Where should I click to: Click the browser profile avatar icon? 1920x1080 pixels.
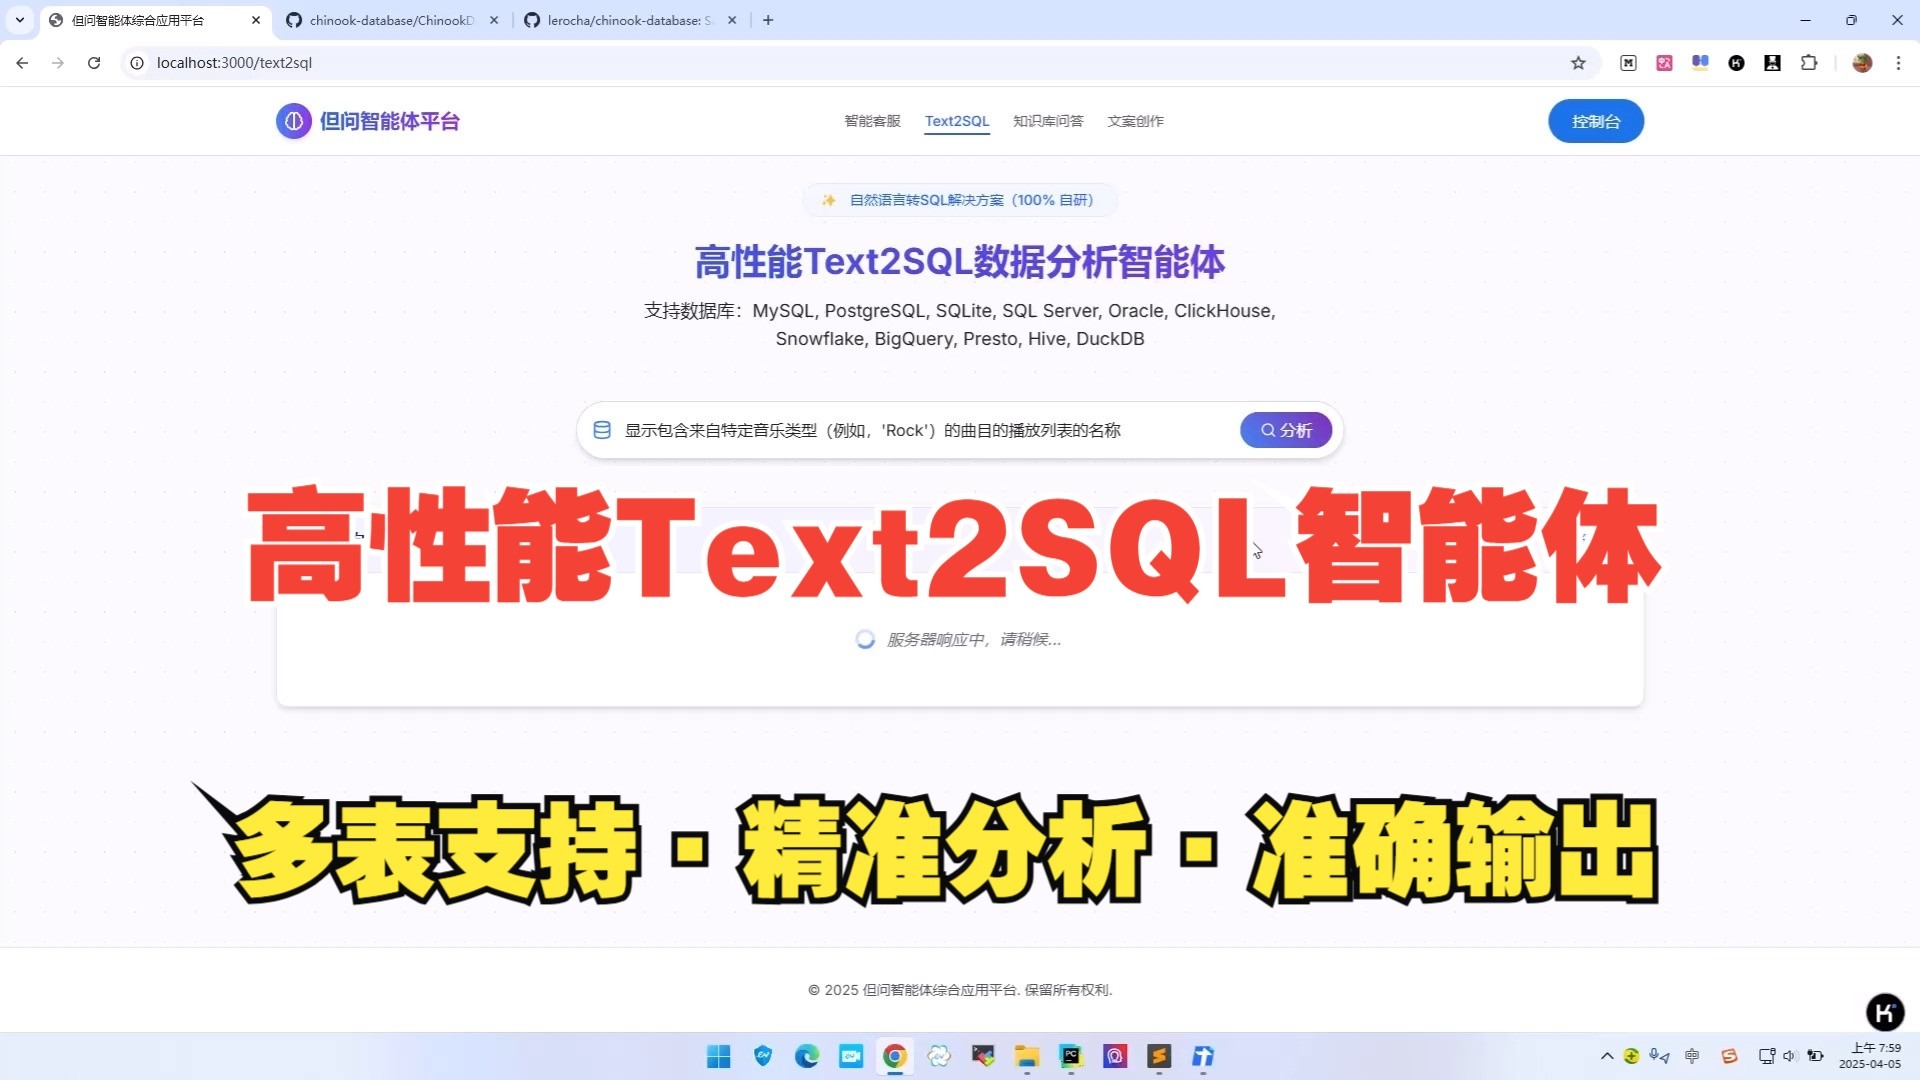(x=1862, y=62)
